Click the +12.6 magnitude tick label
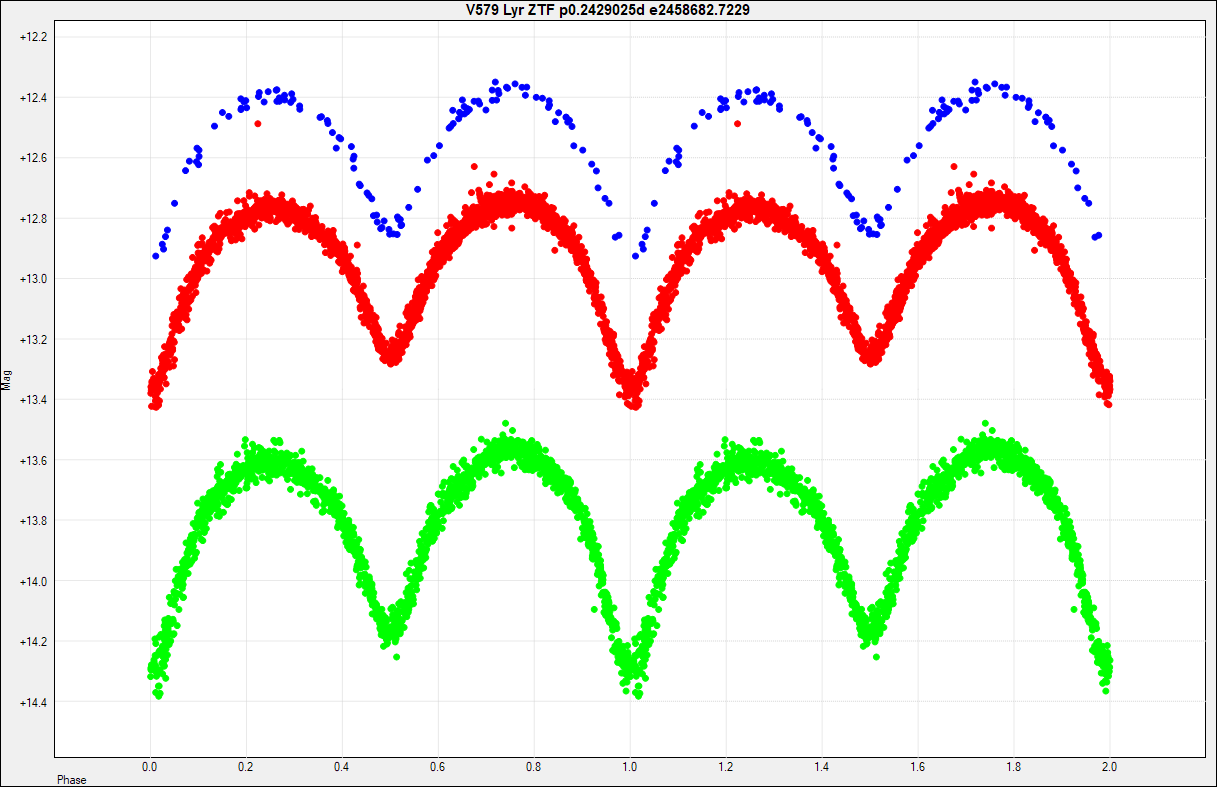 point(35,158)
